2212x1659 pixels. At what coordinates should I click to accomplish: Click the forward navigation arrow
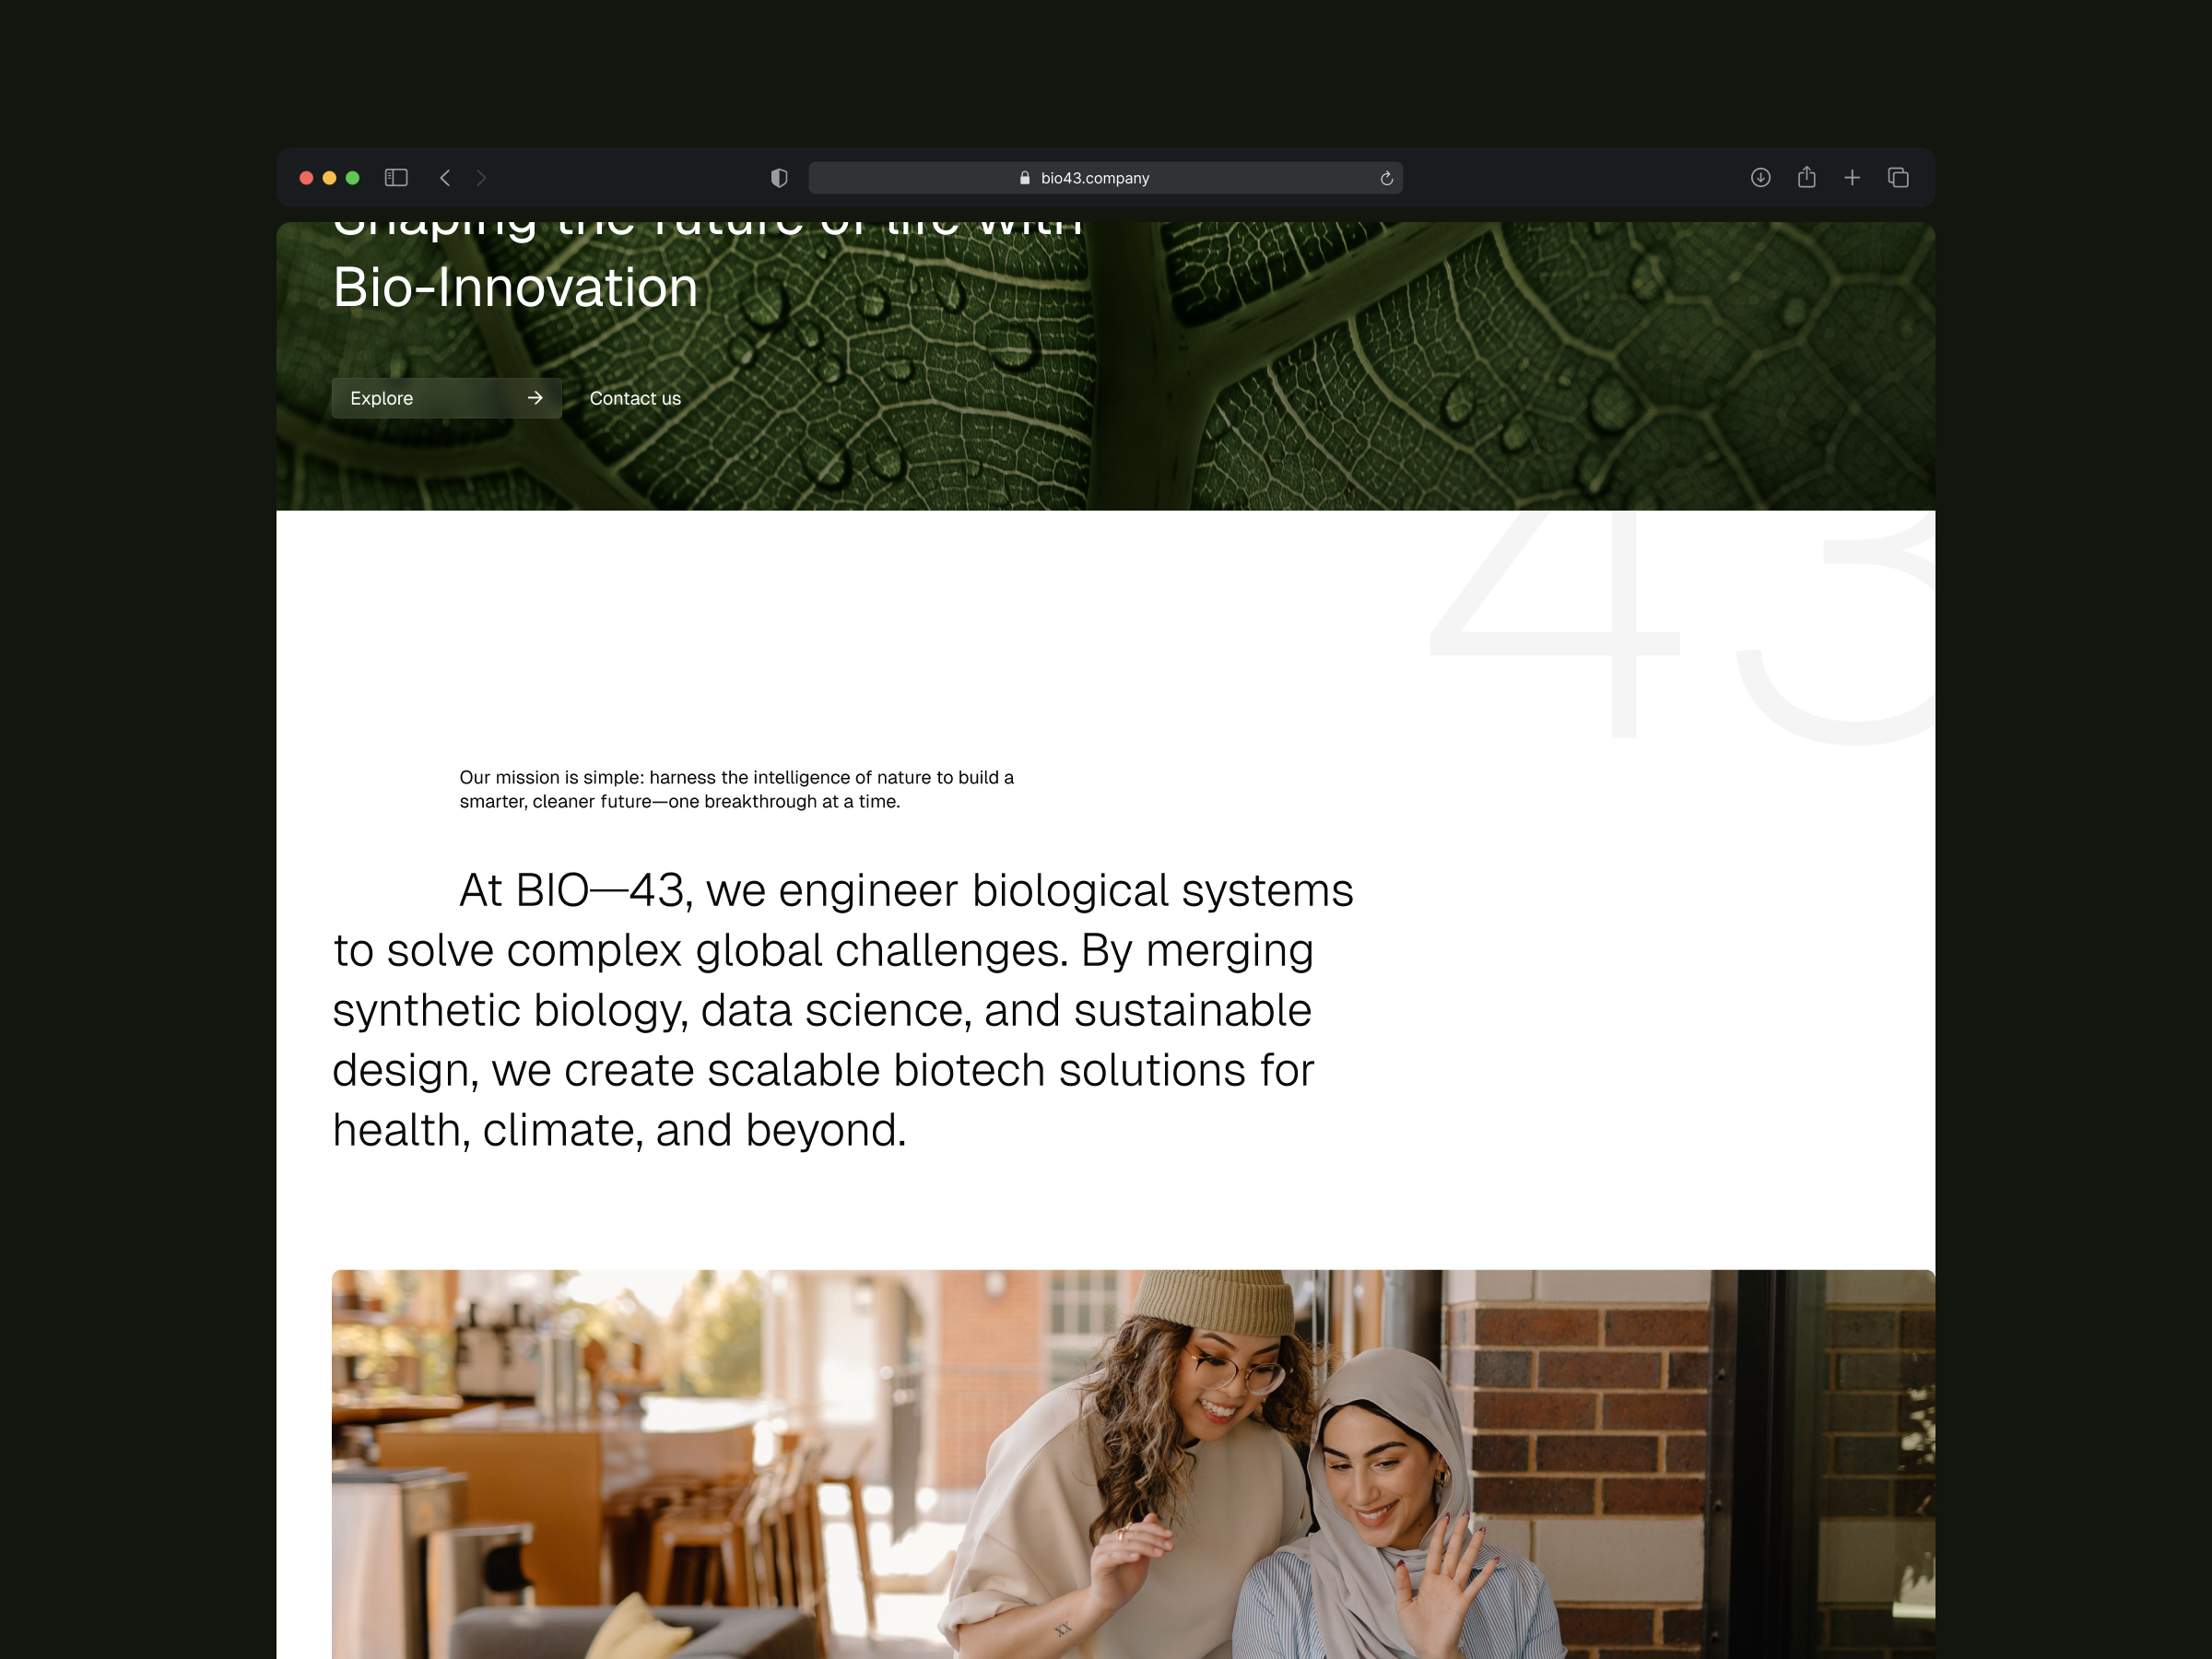(481, 177)
